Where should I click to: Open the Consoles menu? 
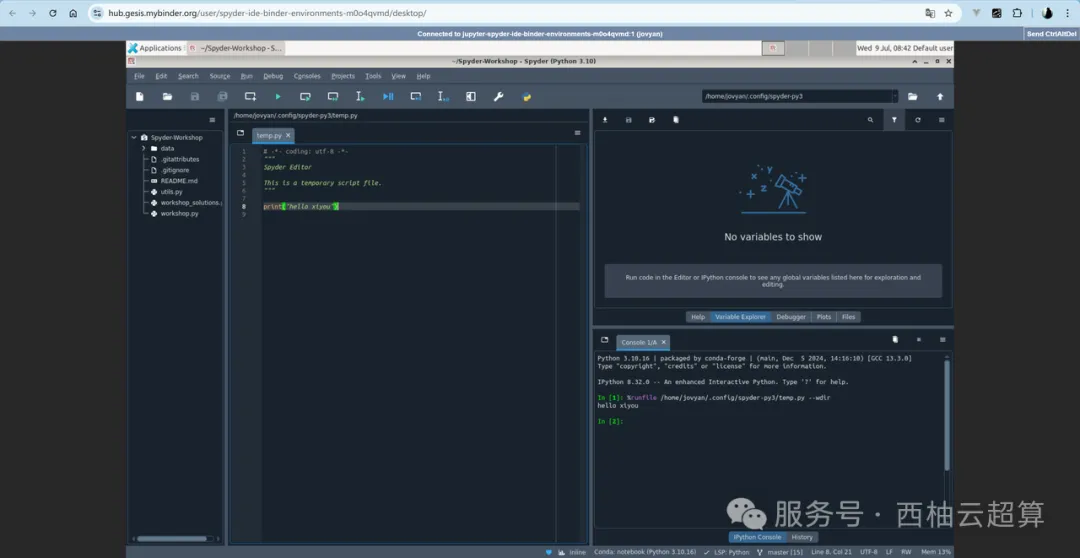tap(307, 76)
